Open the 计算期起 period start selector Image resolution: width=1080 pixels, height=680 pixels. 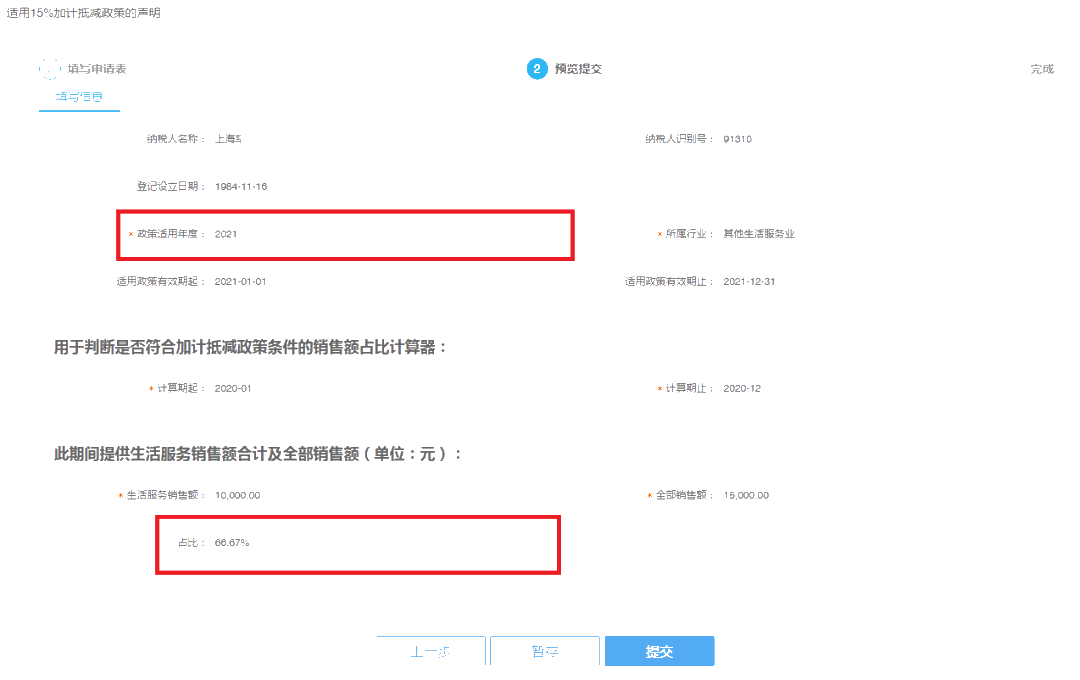(x=233, y=388)
